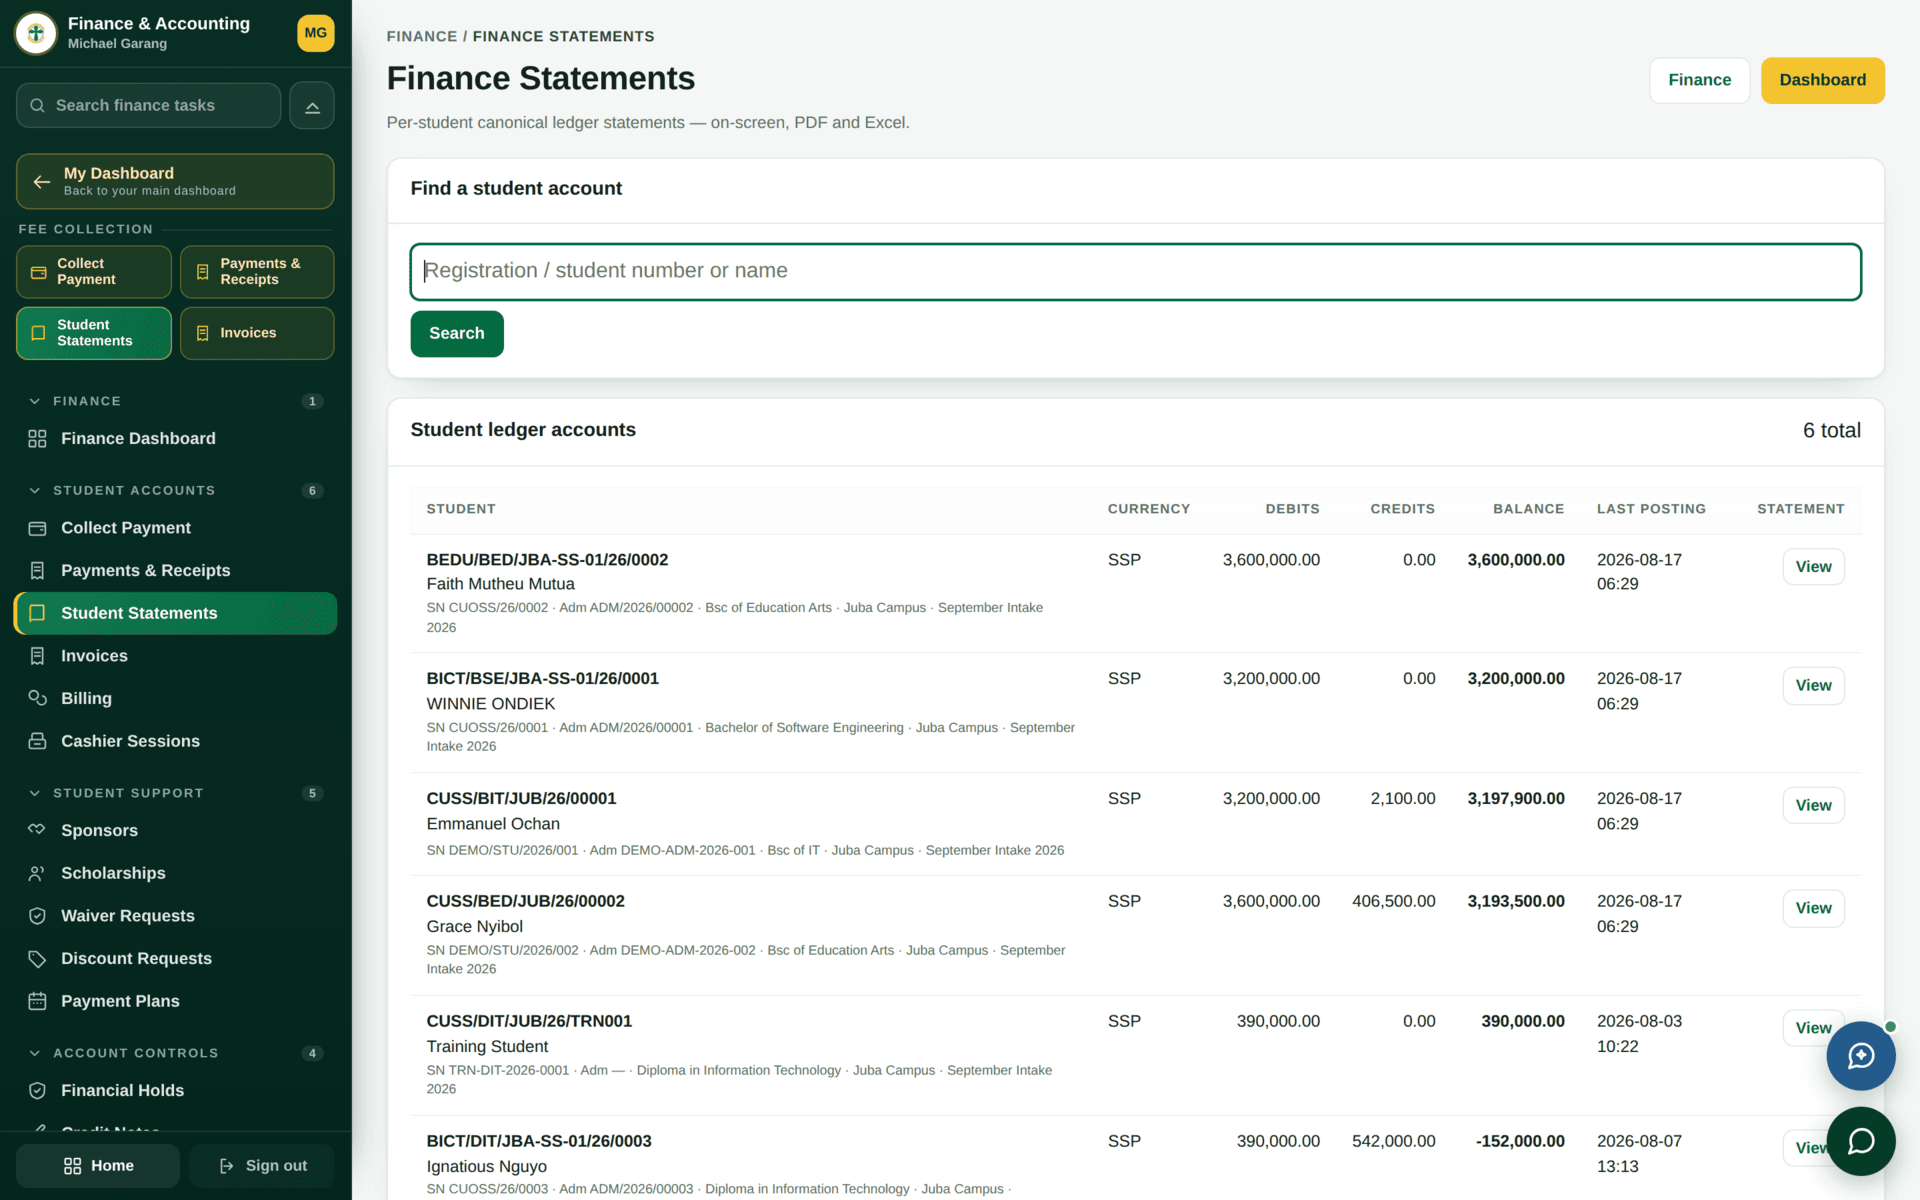Click the Financial Holds shield icon
This screenshot has height=1200, width=1920.
tap(37, 1090)
